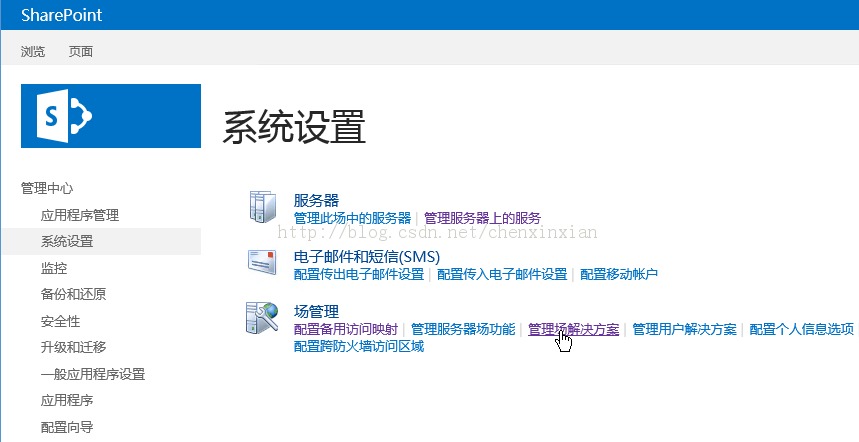Click the 电子邮件和短信(SMS) heading
859x442 pixels.
point(366,256)
